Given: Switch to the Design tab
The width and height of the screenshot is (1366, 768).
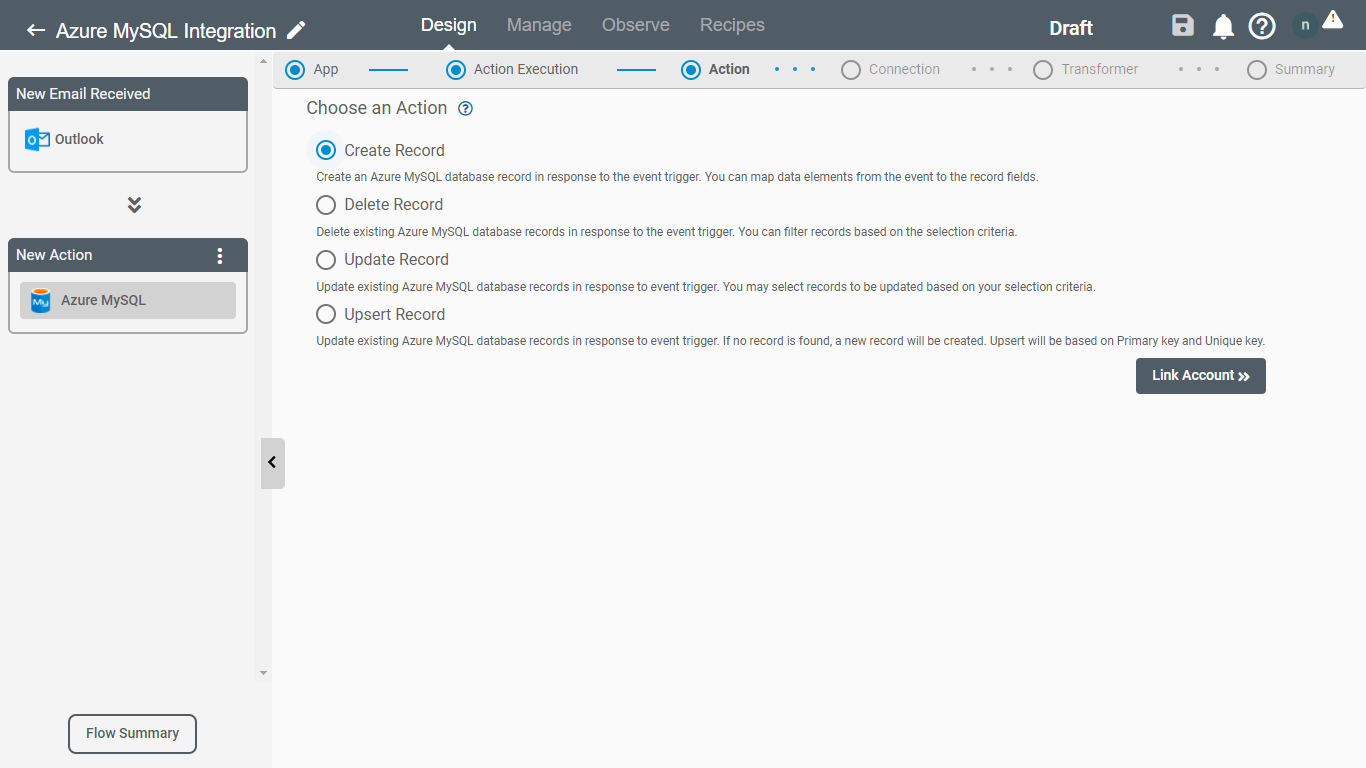Looking at the screenshot, I should click(449, 25).
